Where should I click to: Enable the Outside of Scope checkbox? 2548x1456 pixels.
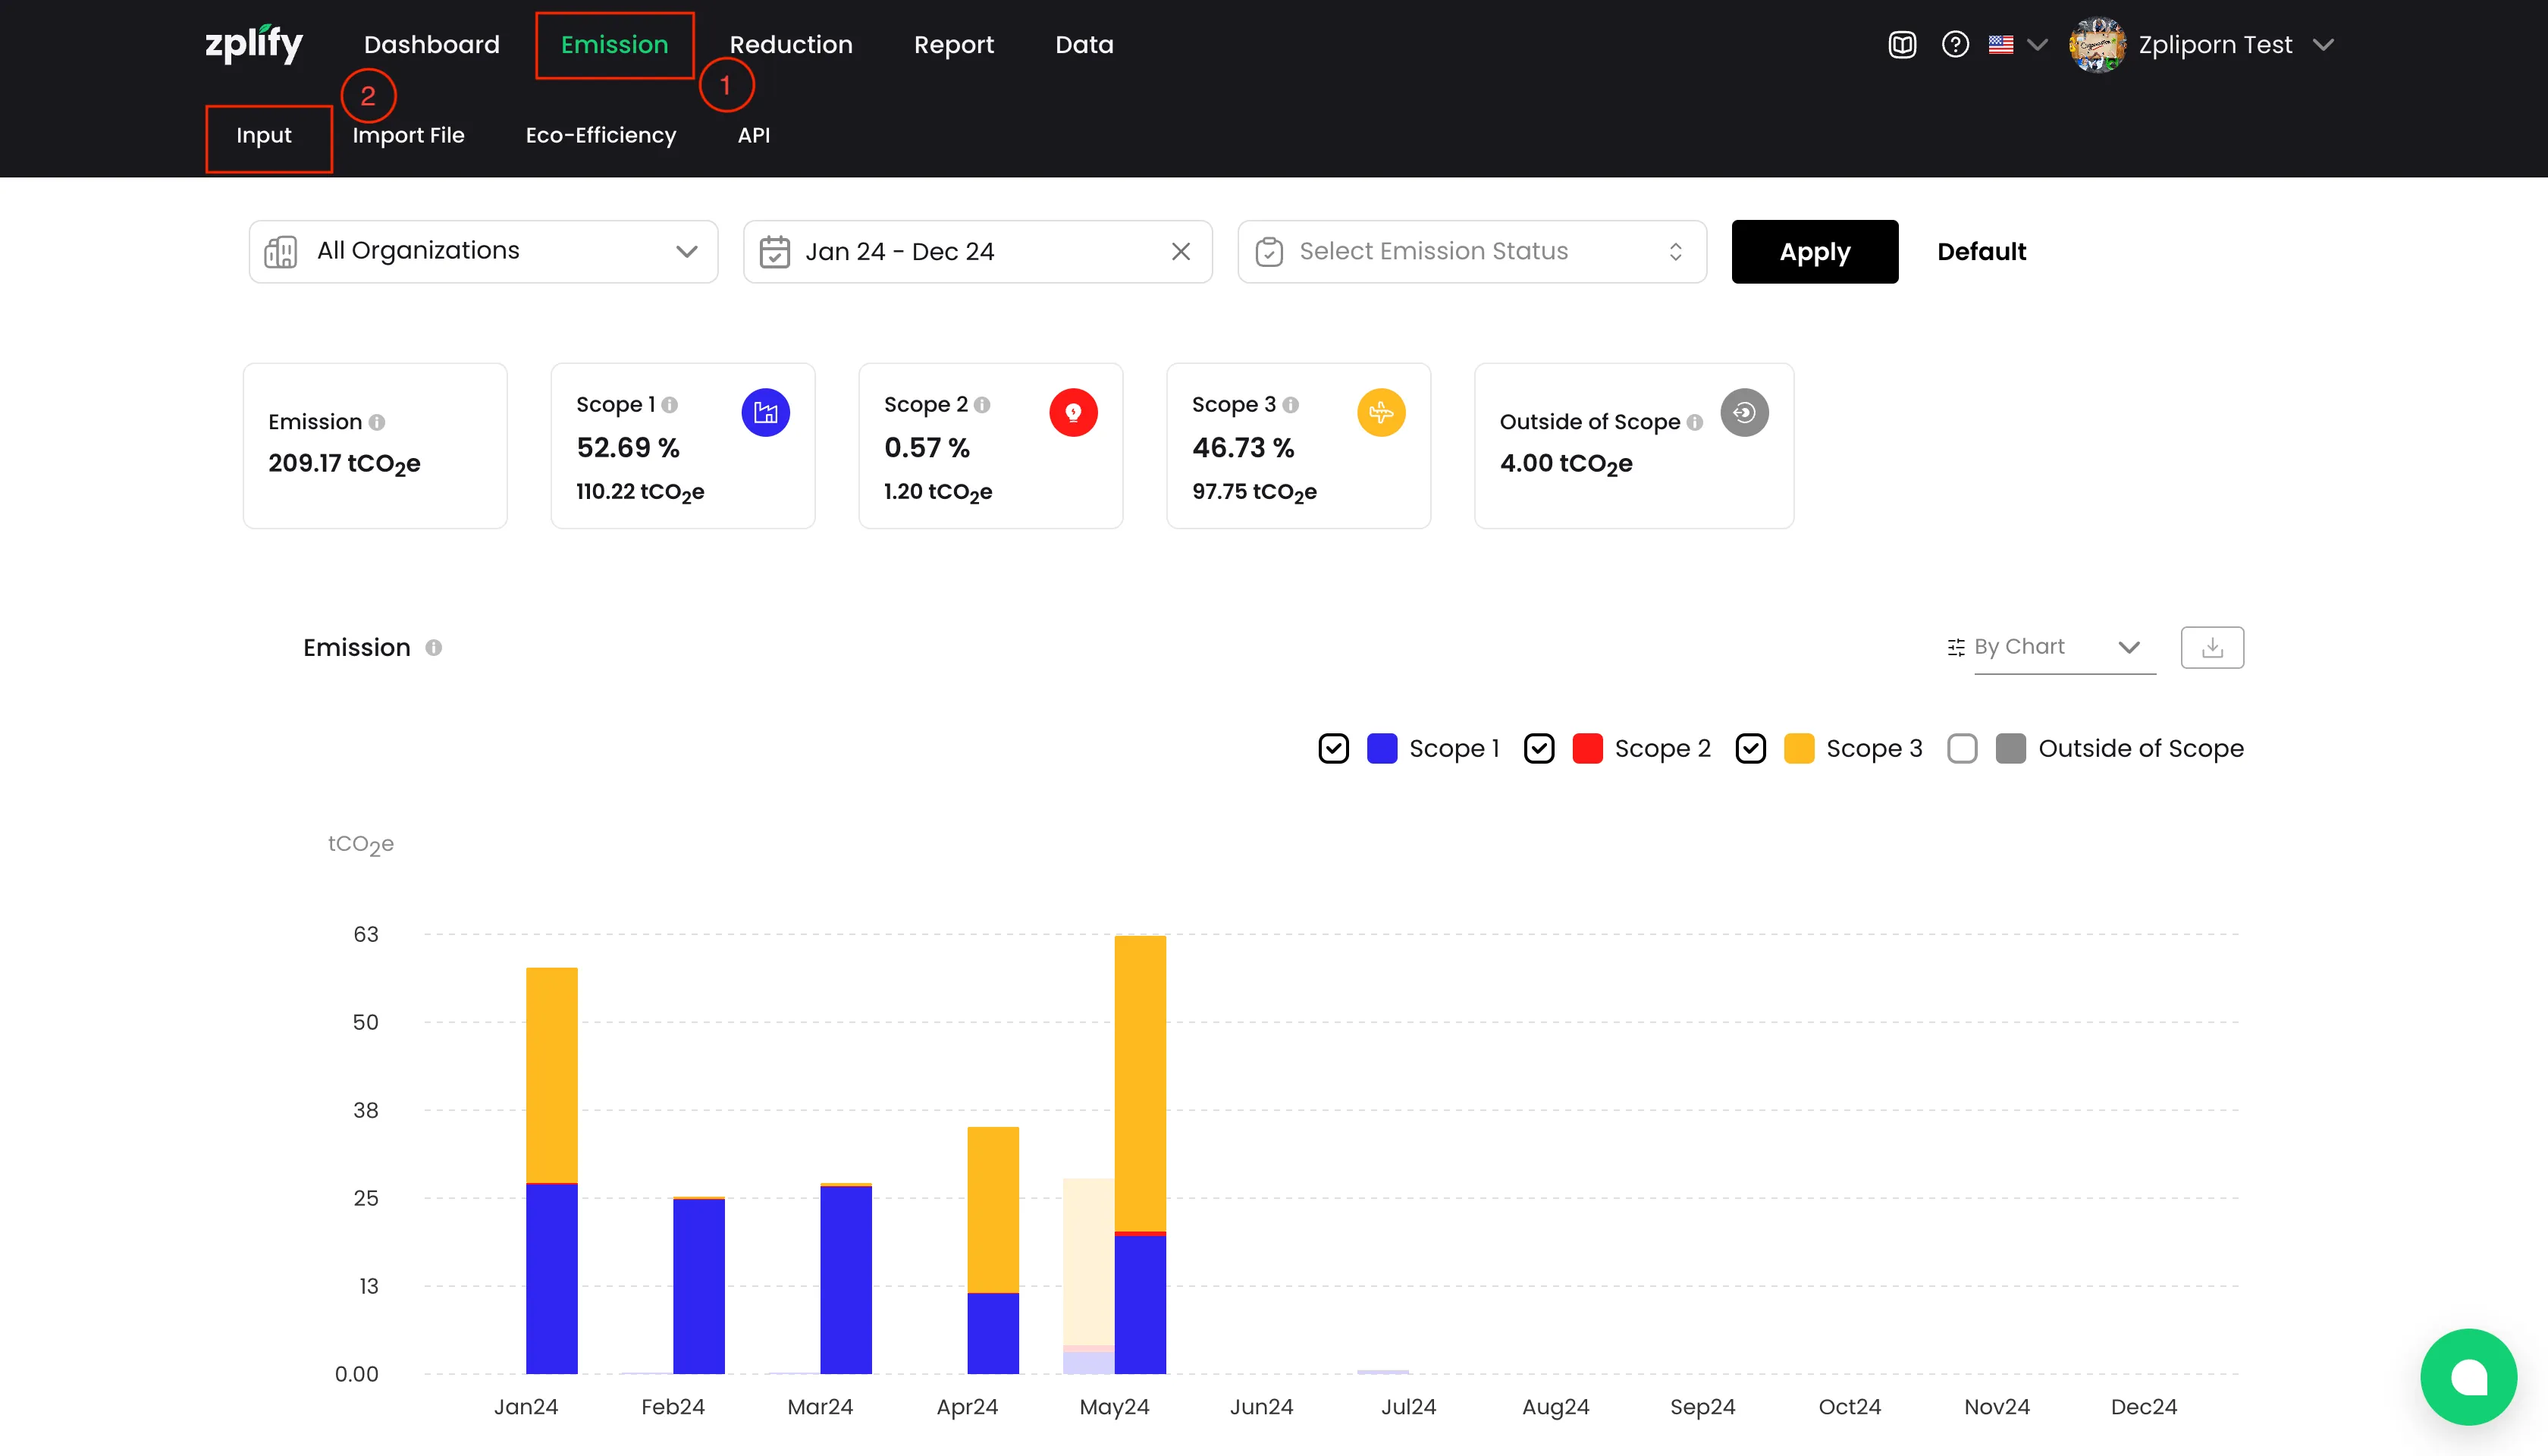[x=1962, y=748]
